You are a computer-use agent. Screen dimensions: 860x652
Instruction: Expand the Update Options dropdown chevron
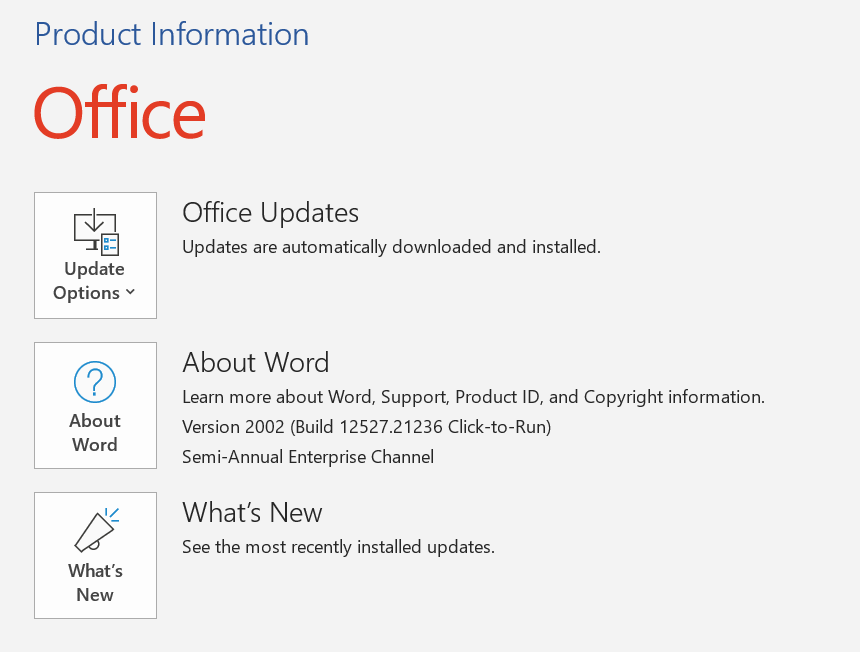click(x=131, y=293)
